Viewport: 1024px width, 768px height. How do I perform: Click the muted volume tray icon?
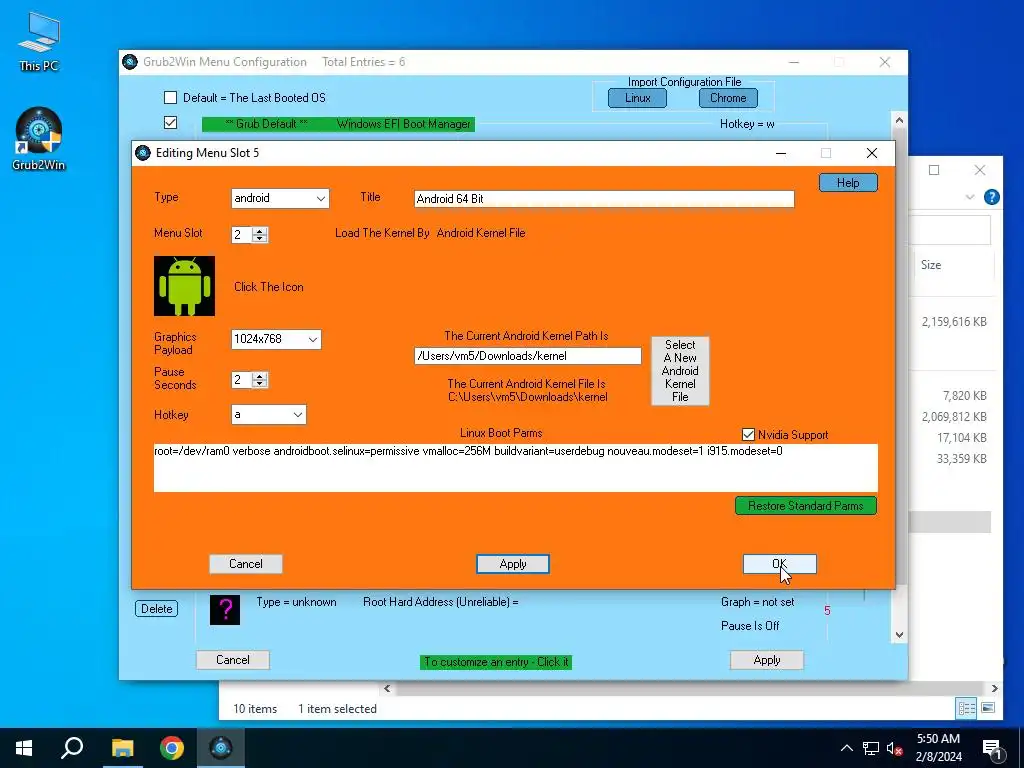coord(895,748)
